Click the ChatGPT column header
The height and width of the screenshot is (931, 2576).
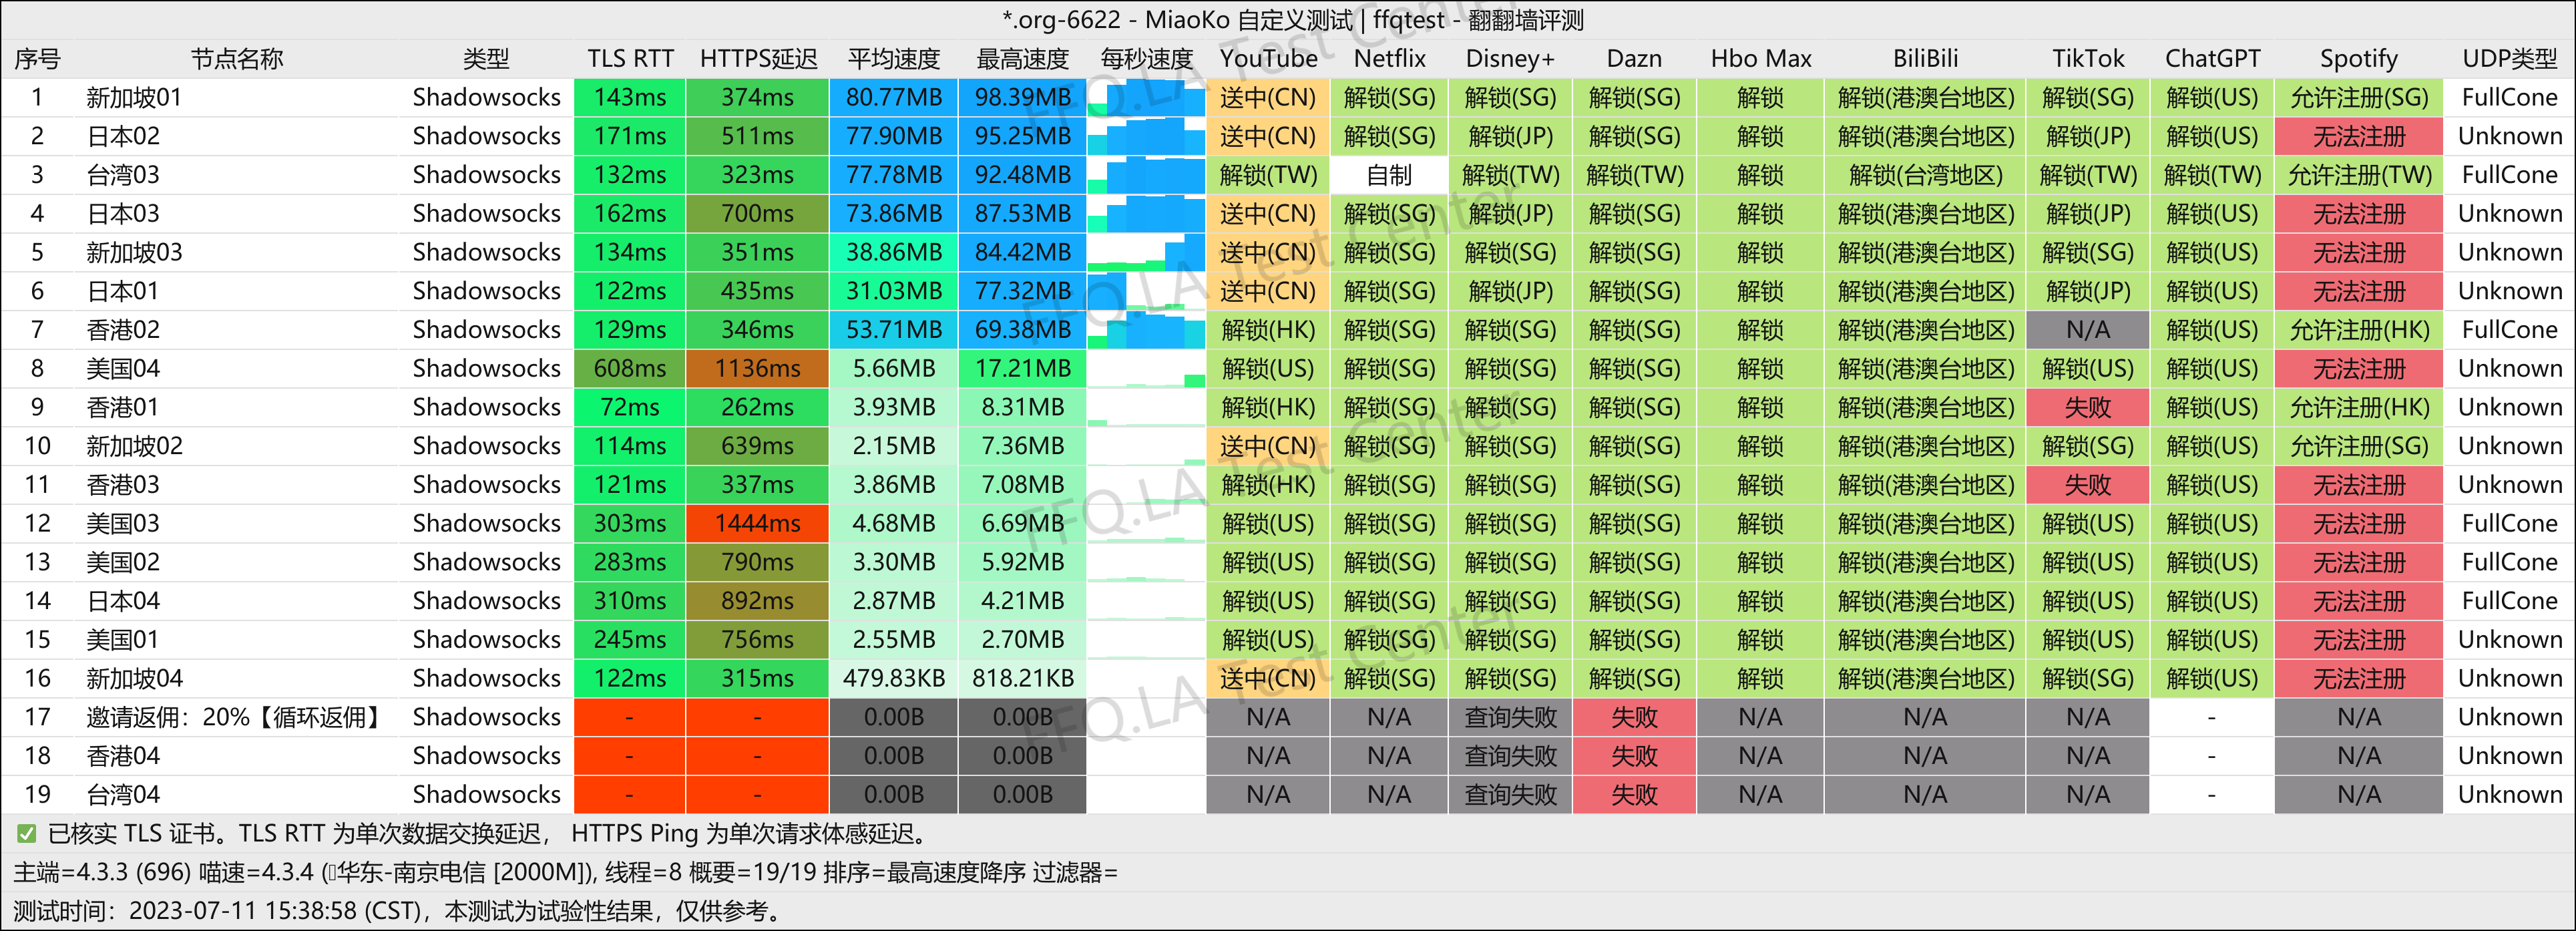2212,59
